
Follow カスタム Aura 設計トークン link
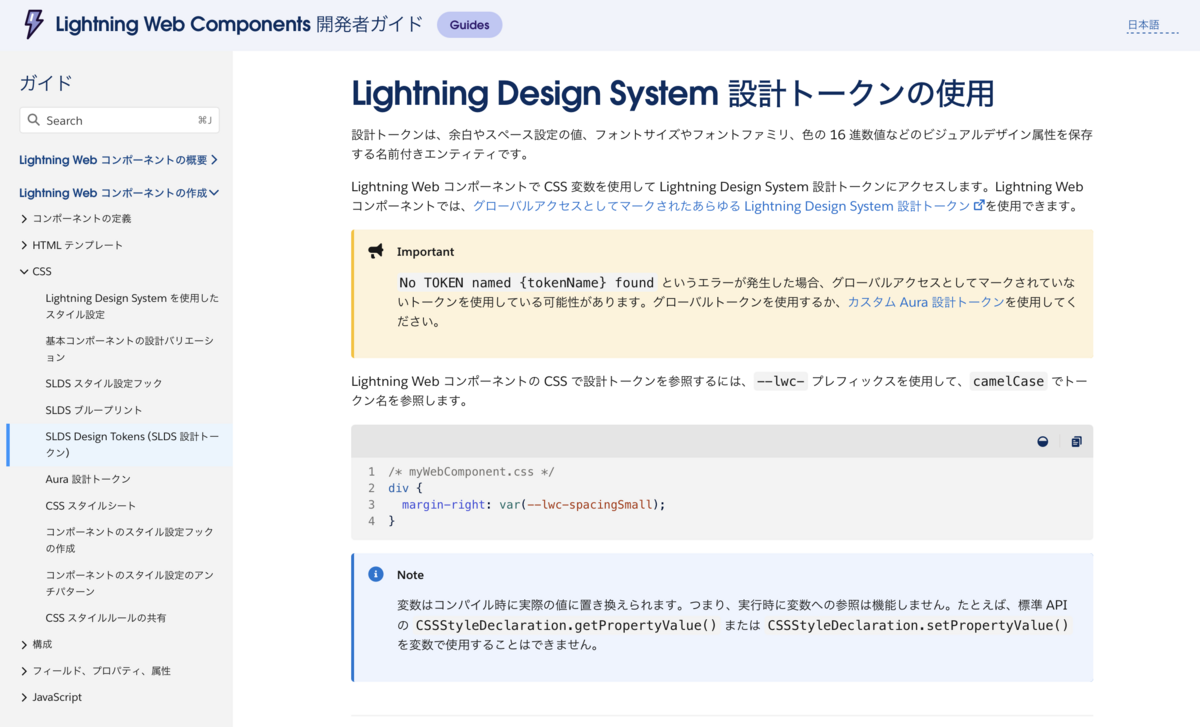coord(926,301)
